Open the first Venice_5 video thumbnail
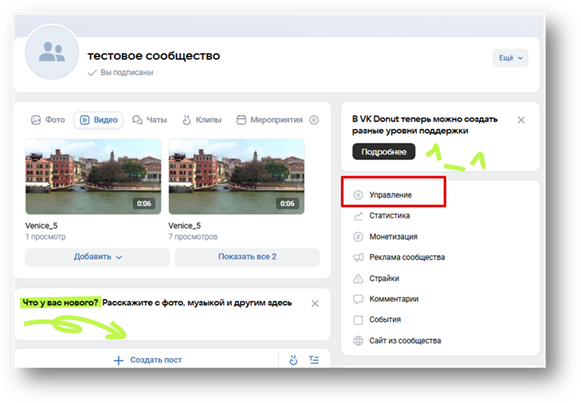The width and height of the screenshot is (581, 403). (93, 177)
